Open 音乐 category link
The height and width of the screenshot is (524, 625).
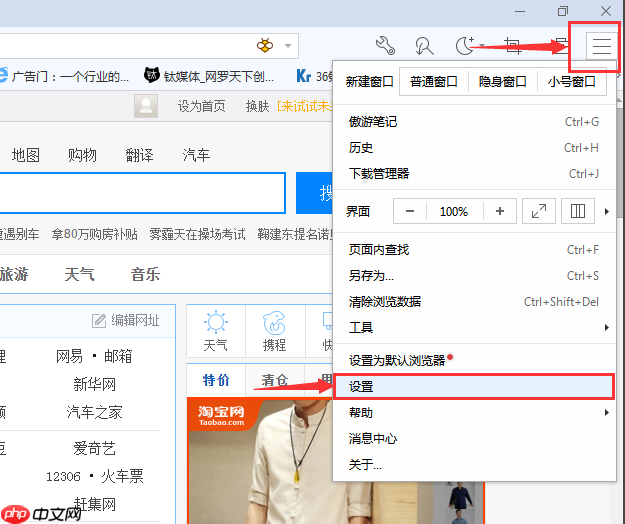tap(145, 275)
